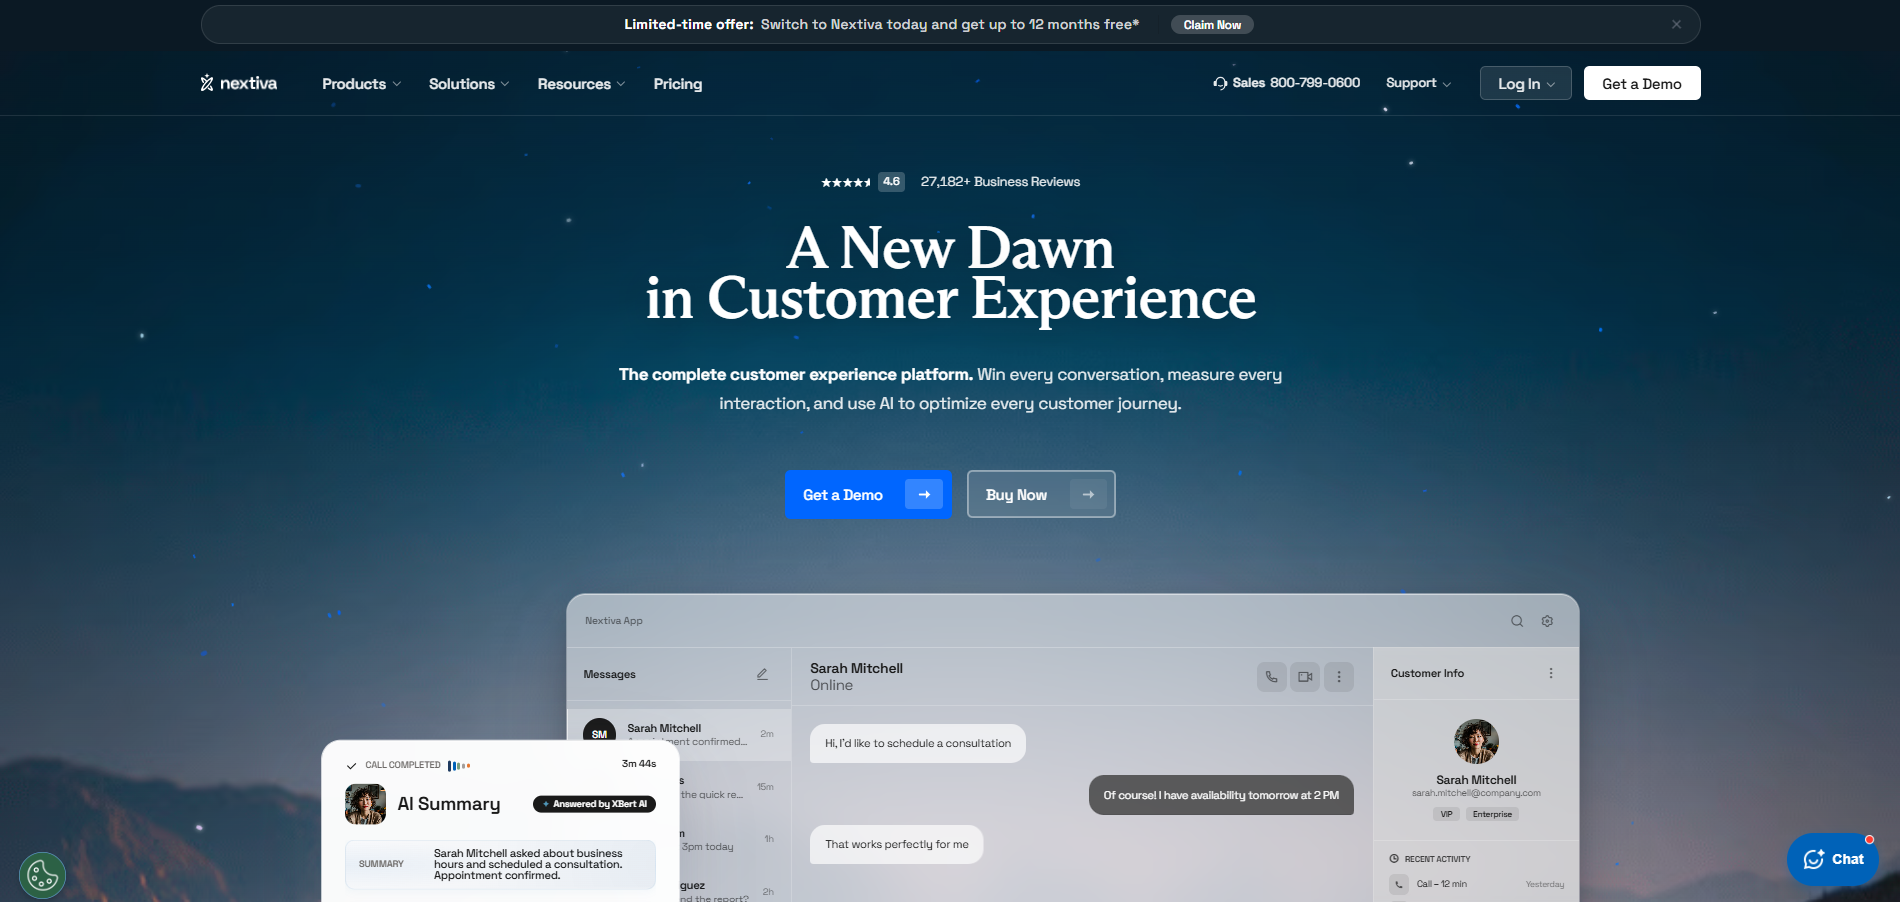Click the Enterprise tag
The image size is (1900, 902).
pyautogui.click(x=1492, y=814)
